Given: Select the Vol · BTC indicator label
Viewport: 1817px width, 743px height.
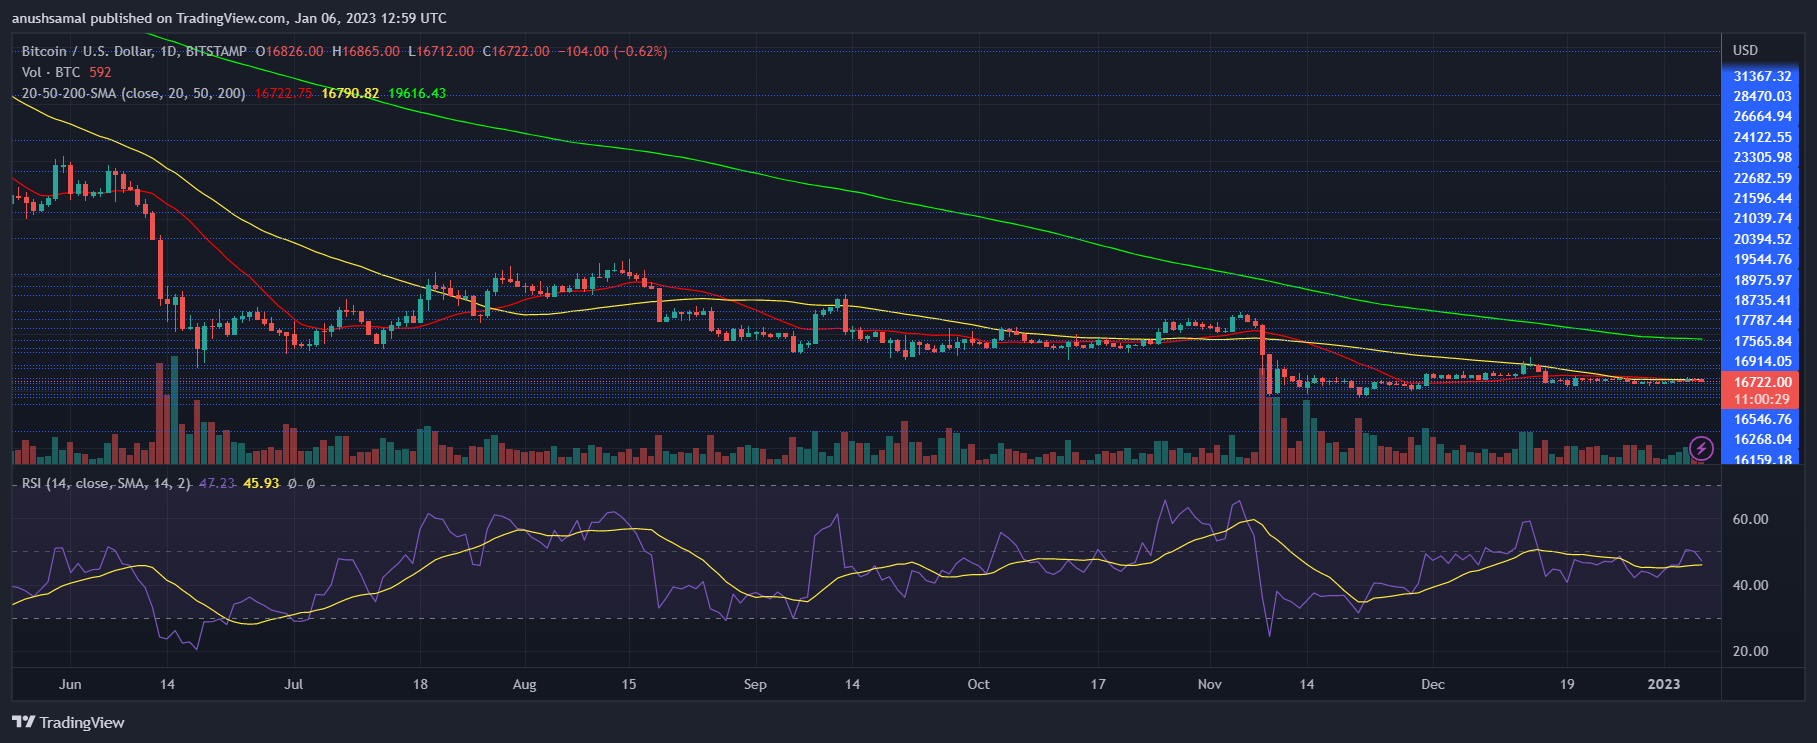Looking at the screenshot, I should pyautogui.click(x=52, y=72).
